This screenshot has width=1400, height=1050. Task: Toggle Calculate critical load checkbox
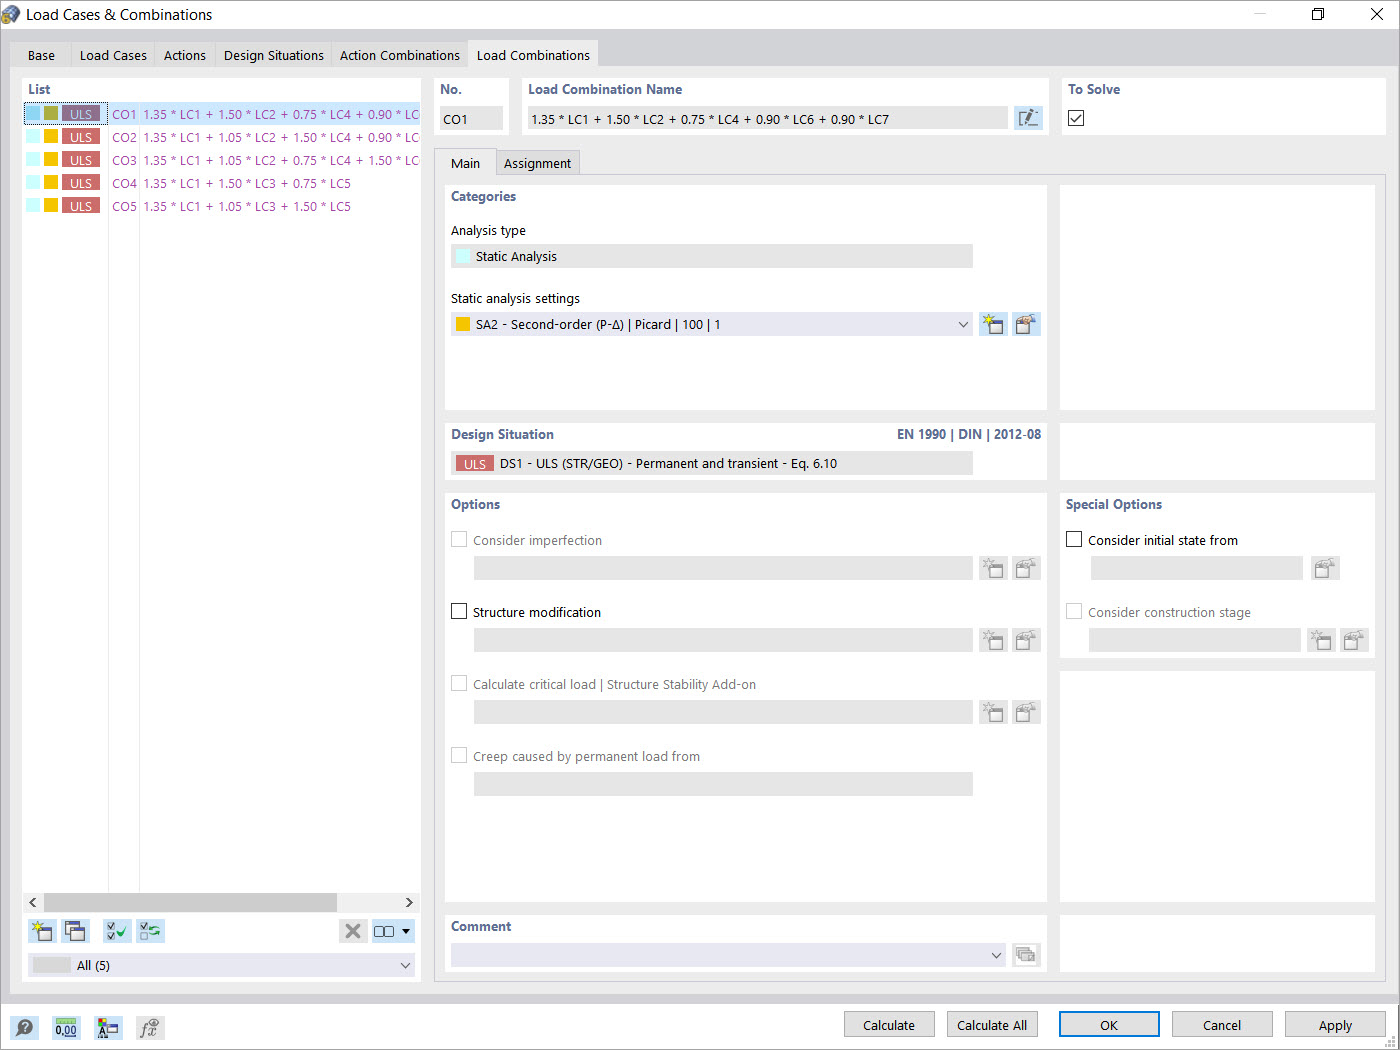(459, 683)
